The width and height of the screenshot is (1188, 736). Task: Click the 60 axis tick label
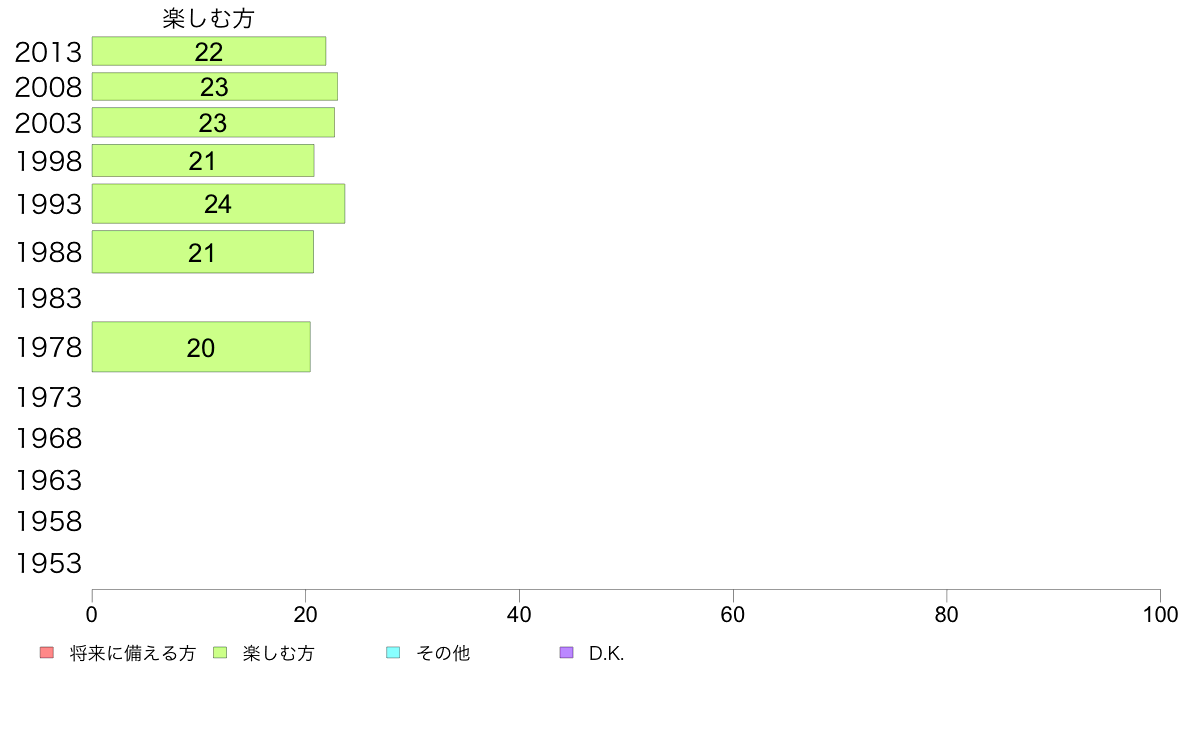click(733, 615)
